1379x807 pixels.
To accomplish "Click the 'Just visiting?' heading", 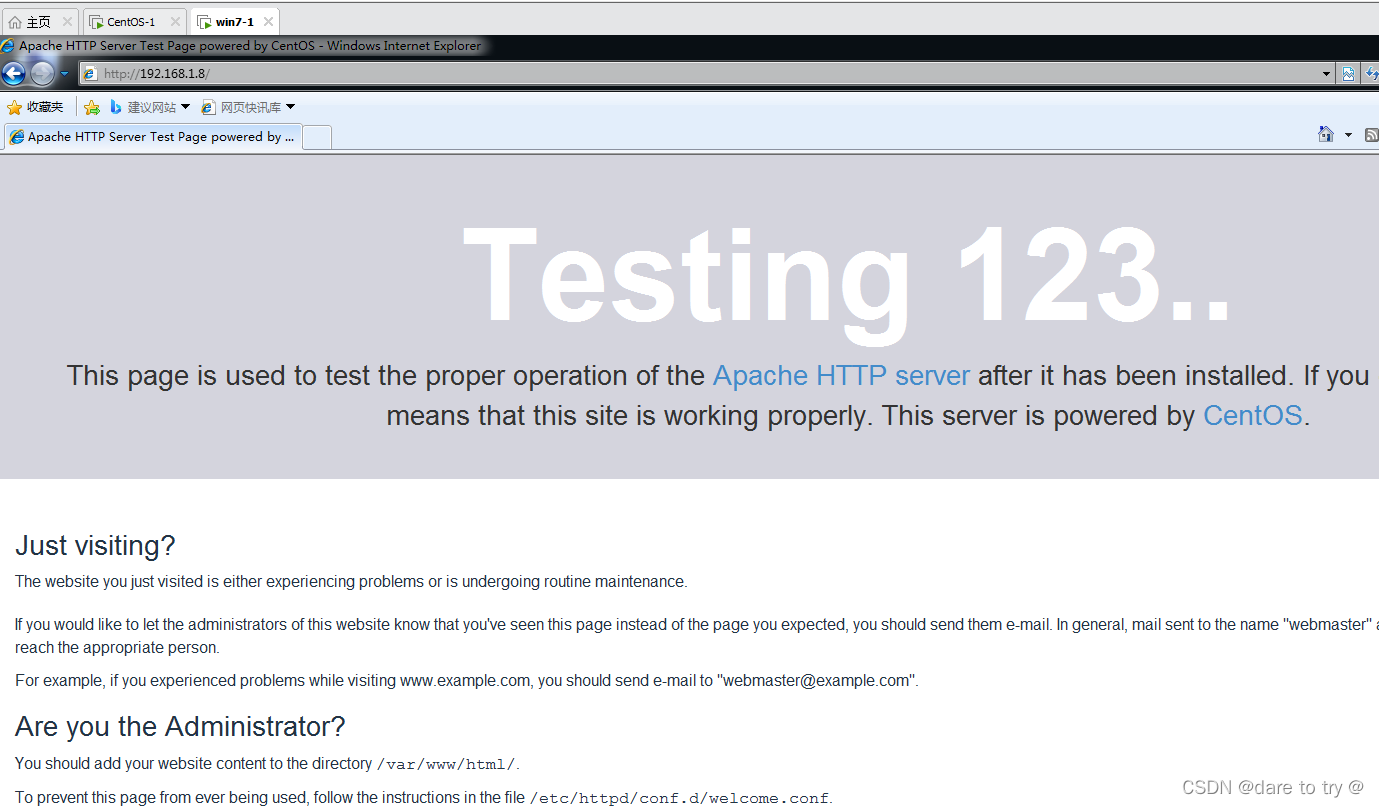I will 95,546.
